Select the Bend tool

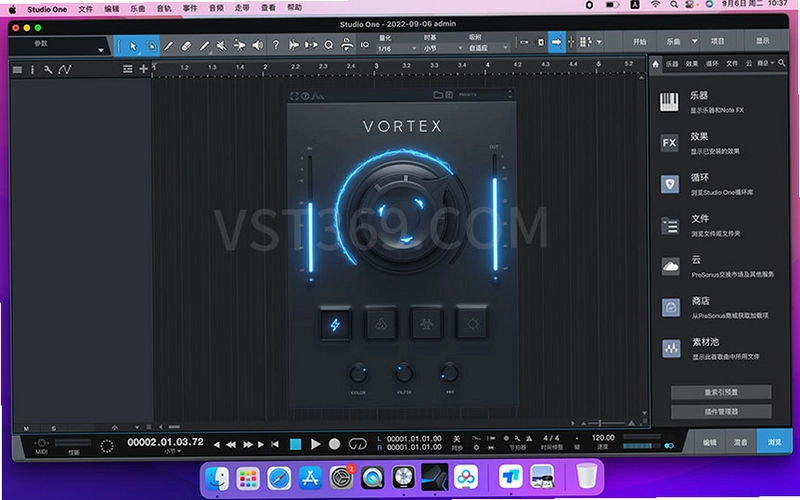coord(239,45)
